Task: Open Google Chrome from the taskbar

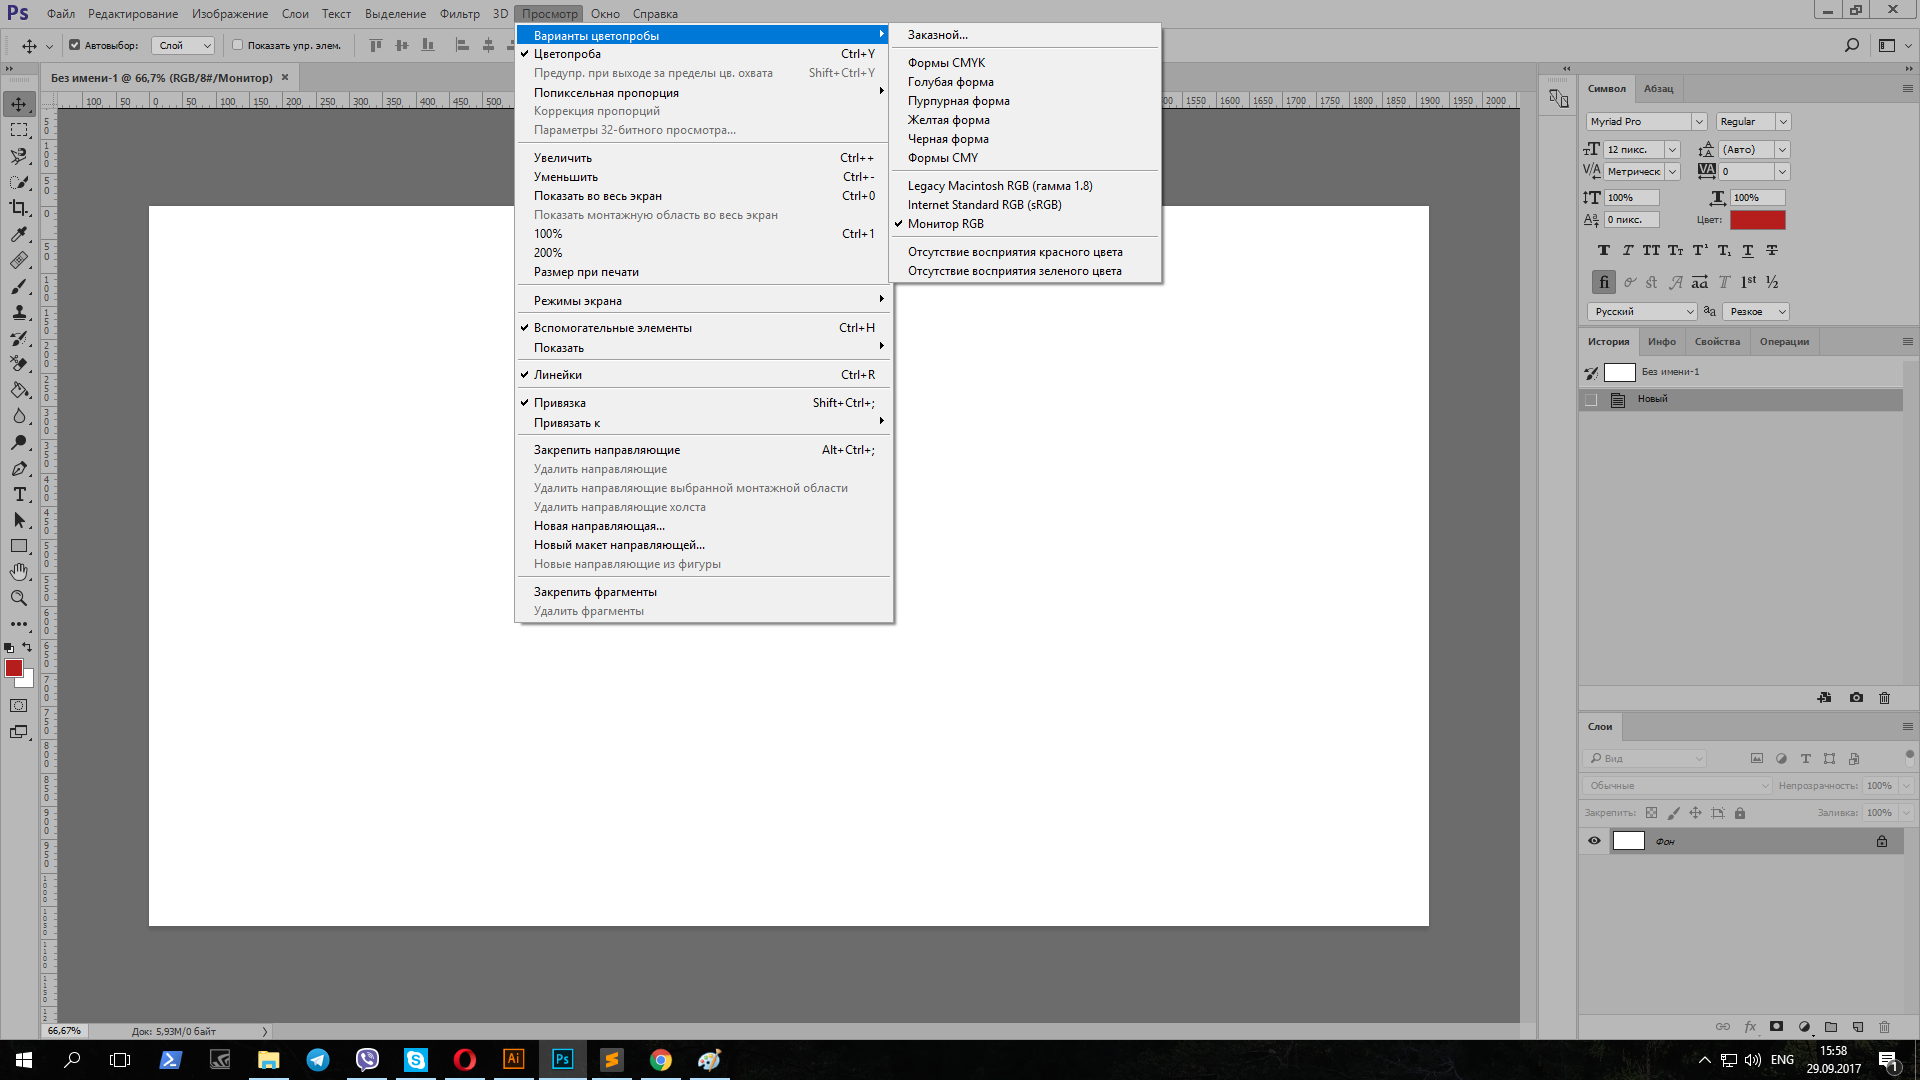Action: (661, 1059)
